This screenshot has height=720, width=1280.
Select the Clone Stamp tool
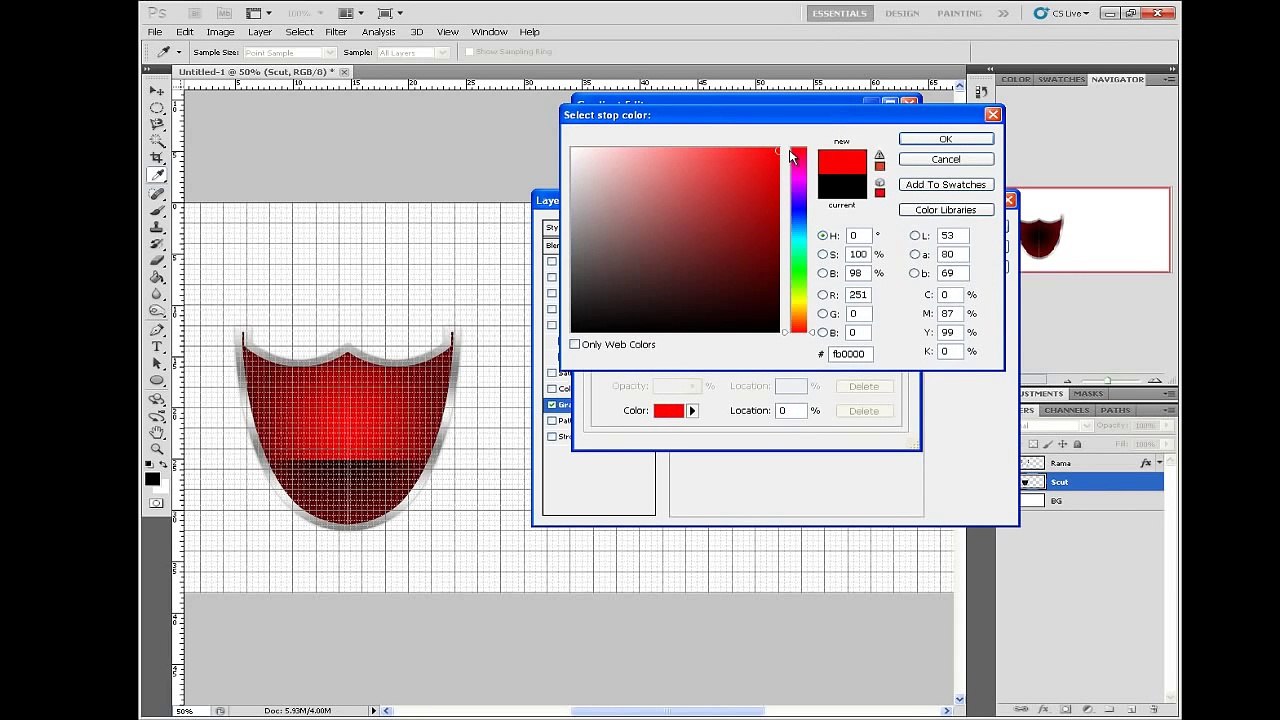tap(157, 228)
